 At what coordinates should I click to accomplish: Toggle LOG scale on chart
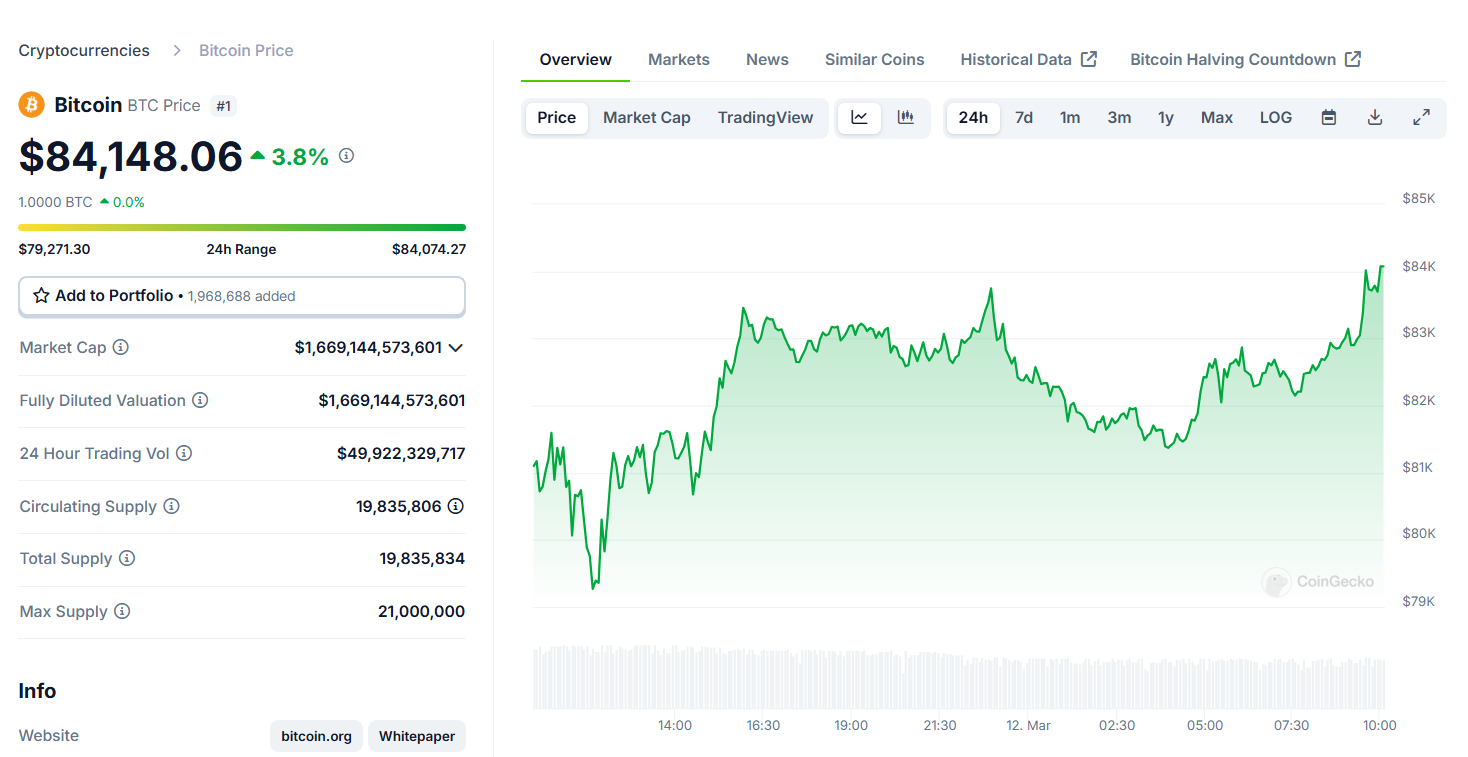(1276, 118)
